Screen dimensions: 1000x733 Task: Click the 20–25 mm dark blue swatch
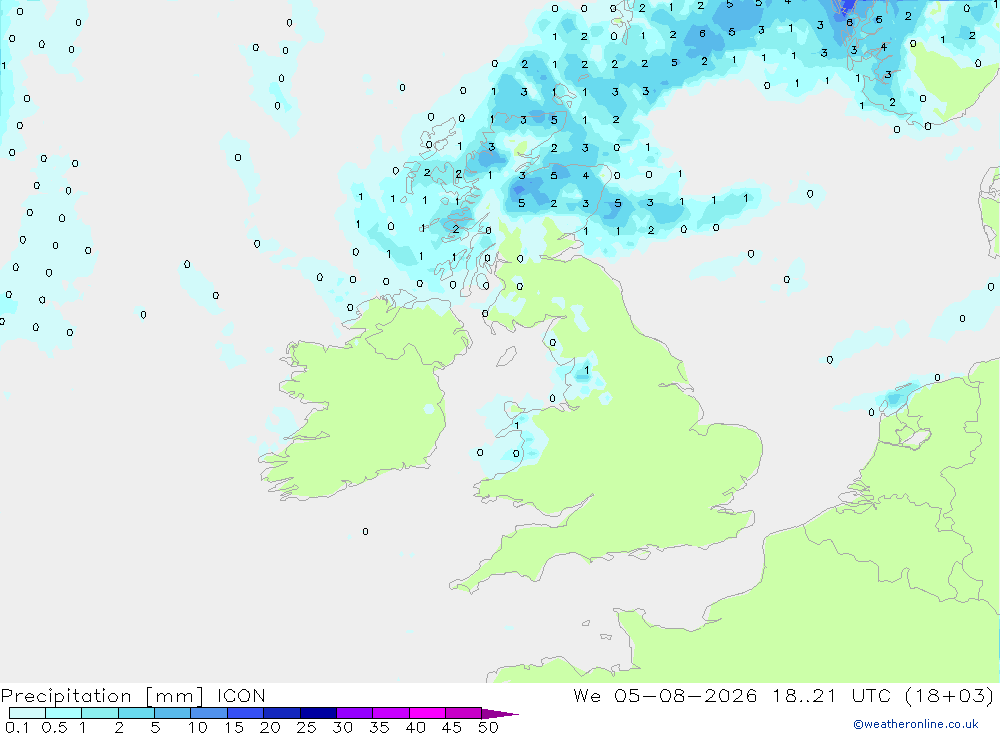pyautogui.click(x=282, y=713)
